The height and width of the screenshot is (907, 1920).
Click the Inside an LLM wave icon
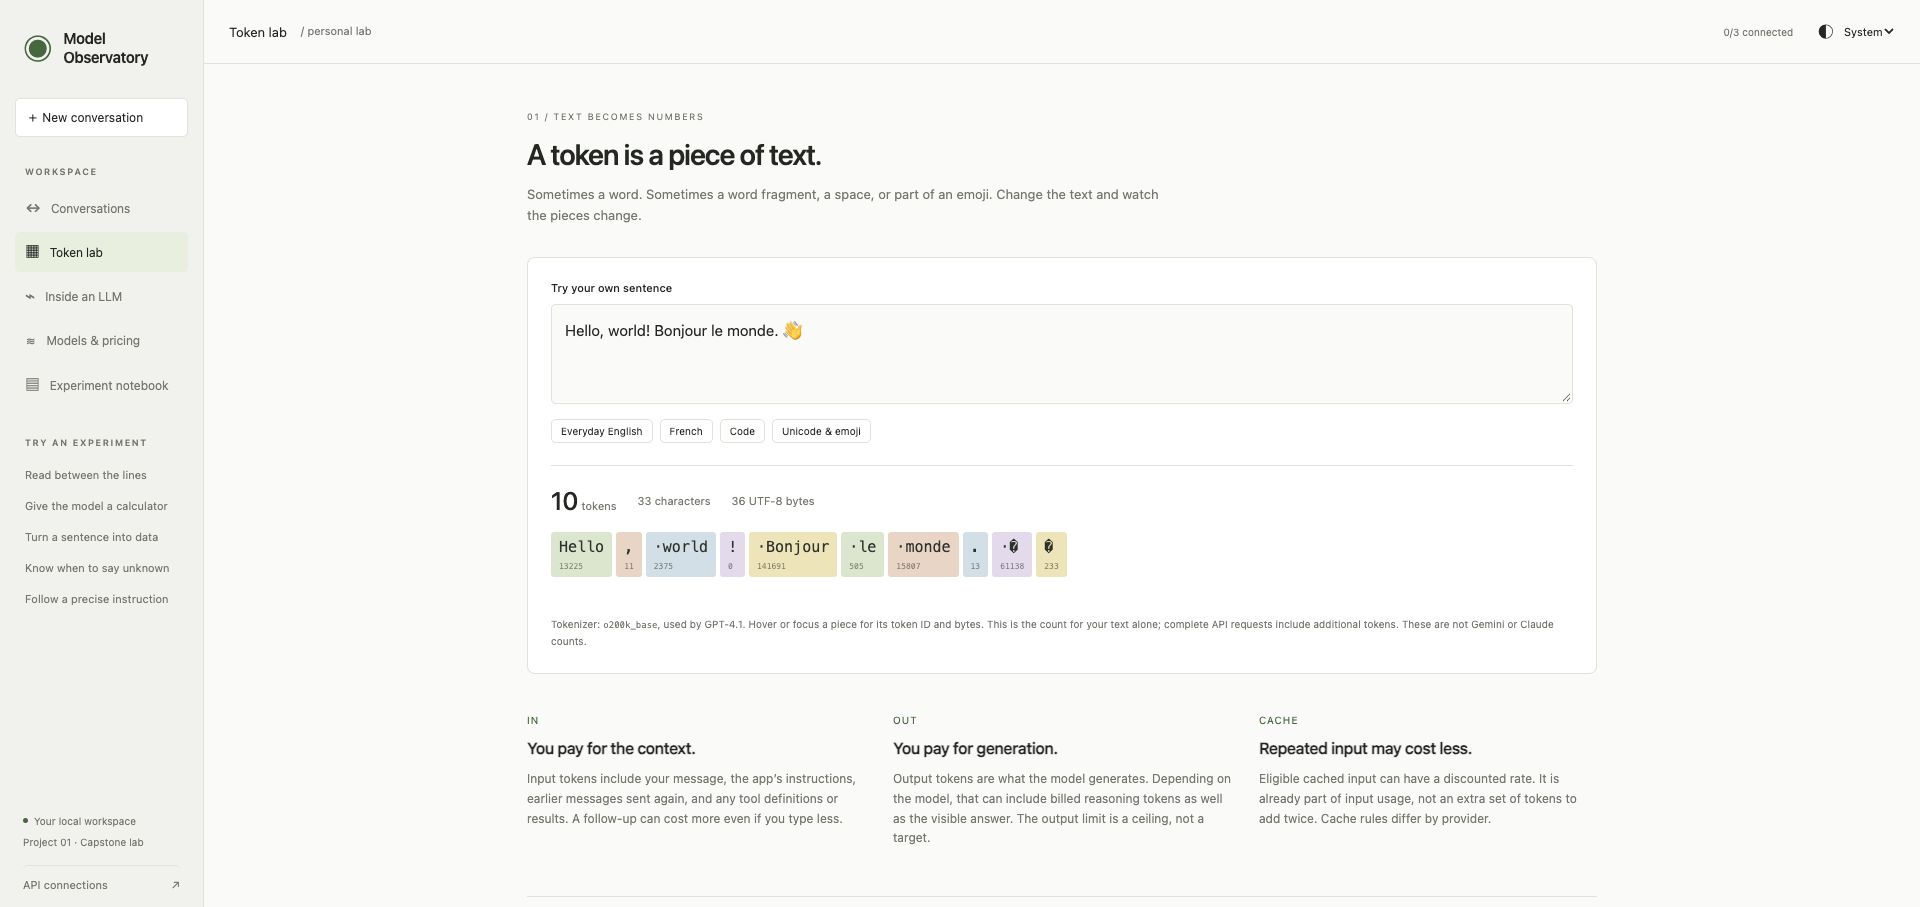30,297
